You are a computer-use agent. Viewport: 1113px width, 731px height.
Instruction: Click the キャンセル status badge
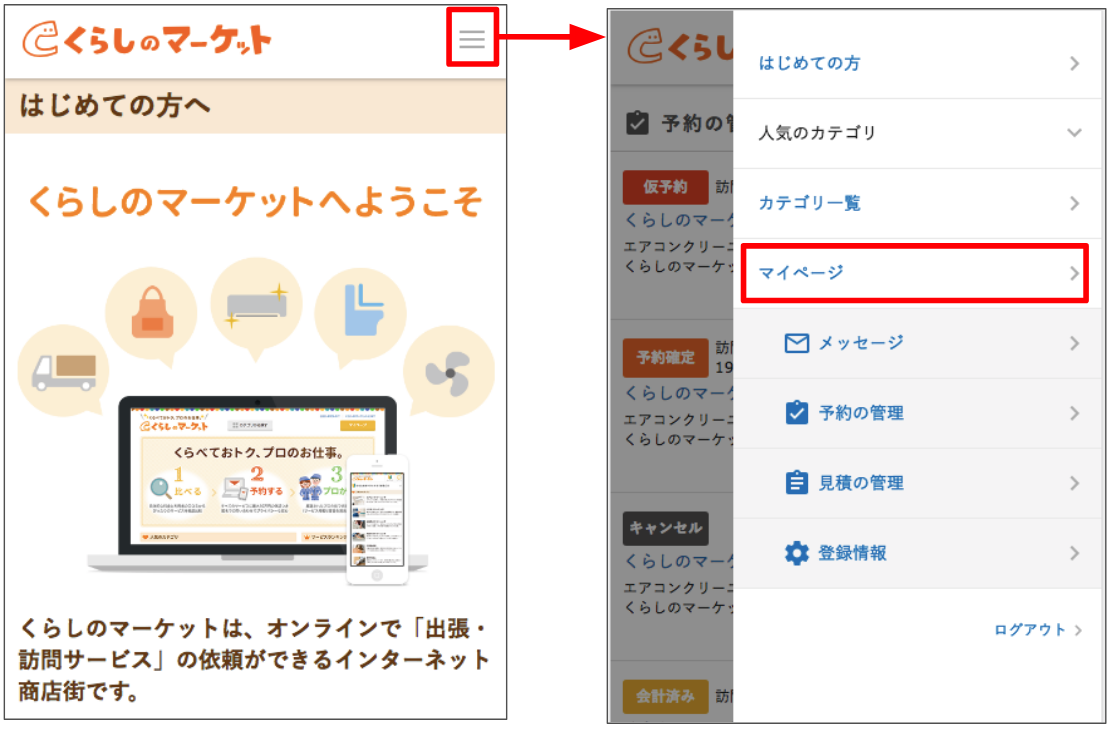point(665,529)
